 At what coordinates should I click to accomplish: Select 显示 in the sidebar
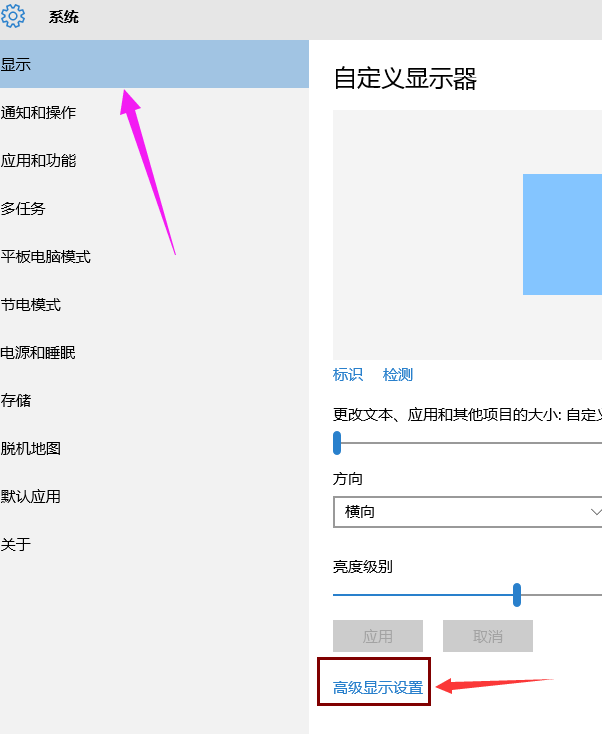click(x=16, y=65)
